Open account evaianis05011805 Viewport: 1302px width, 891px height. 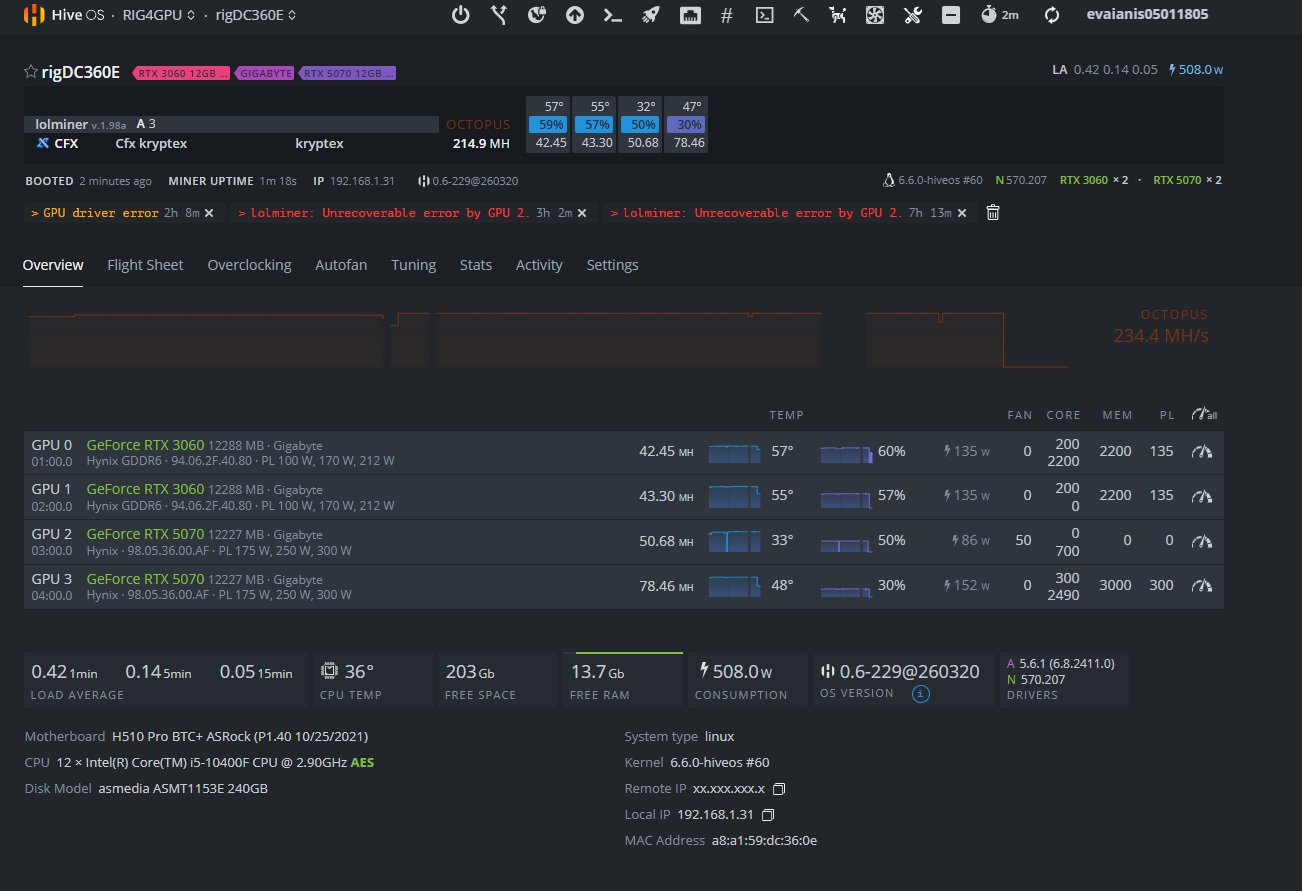1147,15
